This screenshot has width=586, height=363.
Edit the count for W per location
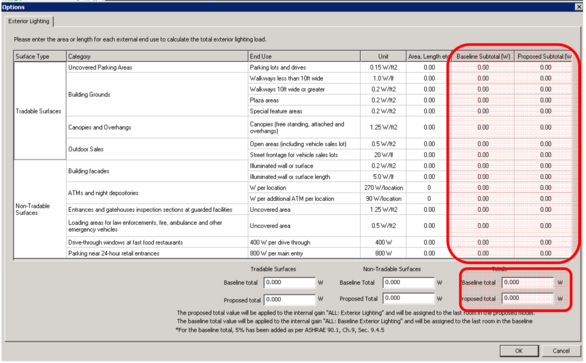(x=429, y=188)
